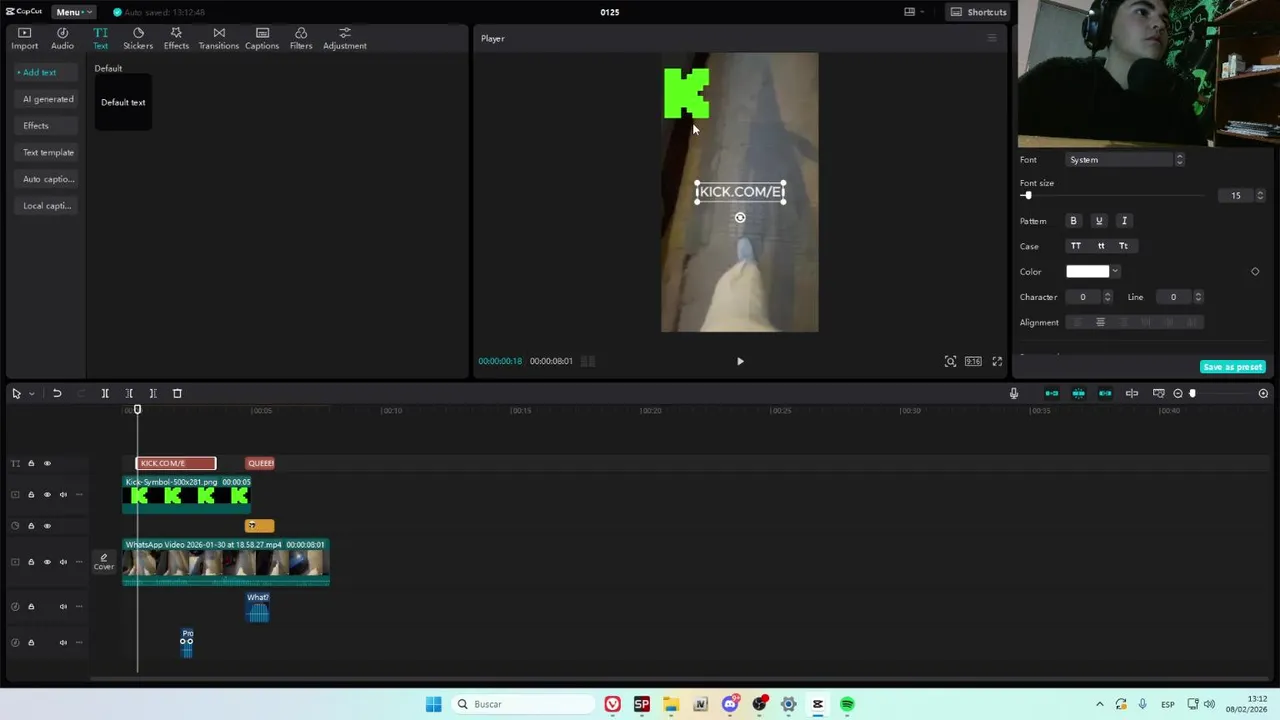Image resolution: width=1280 pixels, height=720 pixels.
Task: Delete right of playhead
Action: click(153, 394)
